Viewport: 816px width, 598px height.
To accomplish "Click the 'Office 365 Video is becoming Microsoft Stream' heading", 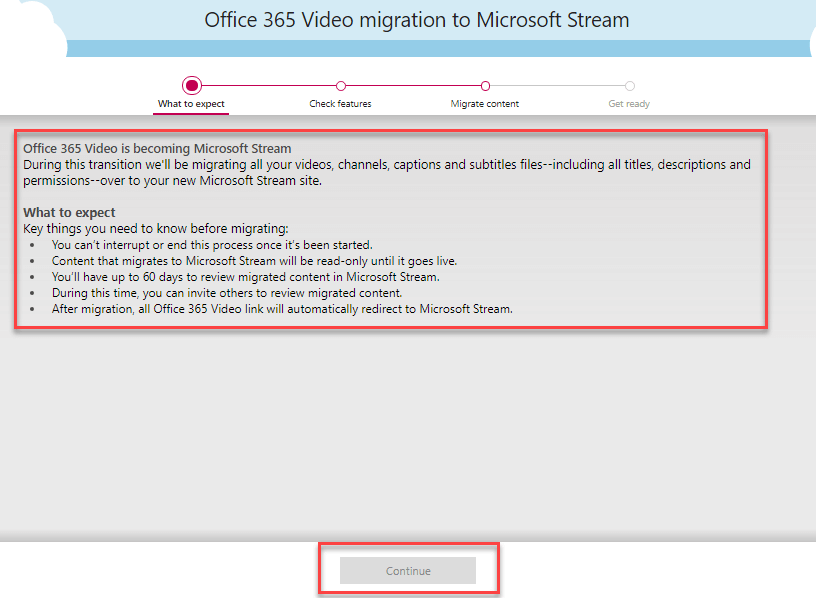I will coord(157,149).
